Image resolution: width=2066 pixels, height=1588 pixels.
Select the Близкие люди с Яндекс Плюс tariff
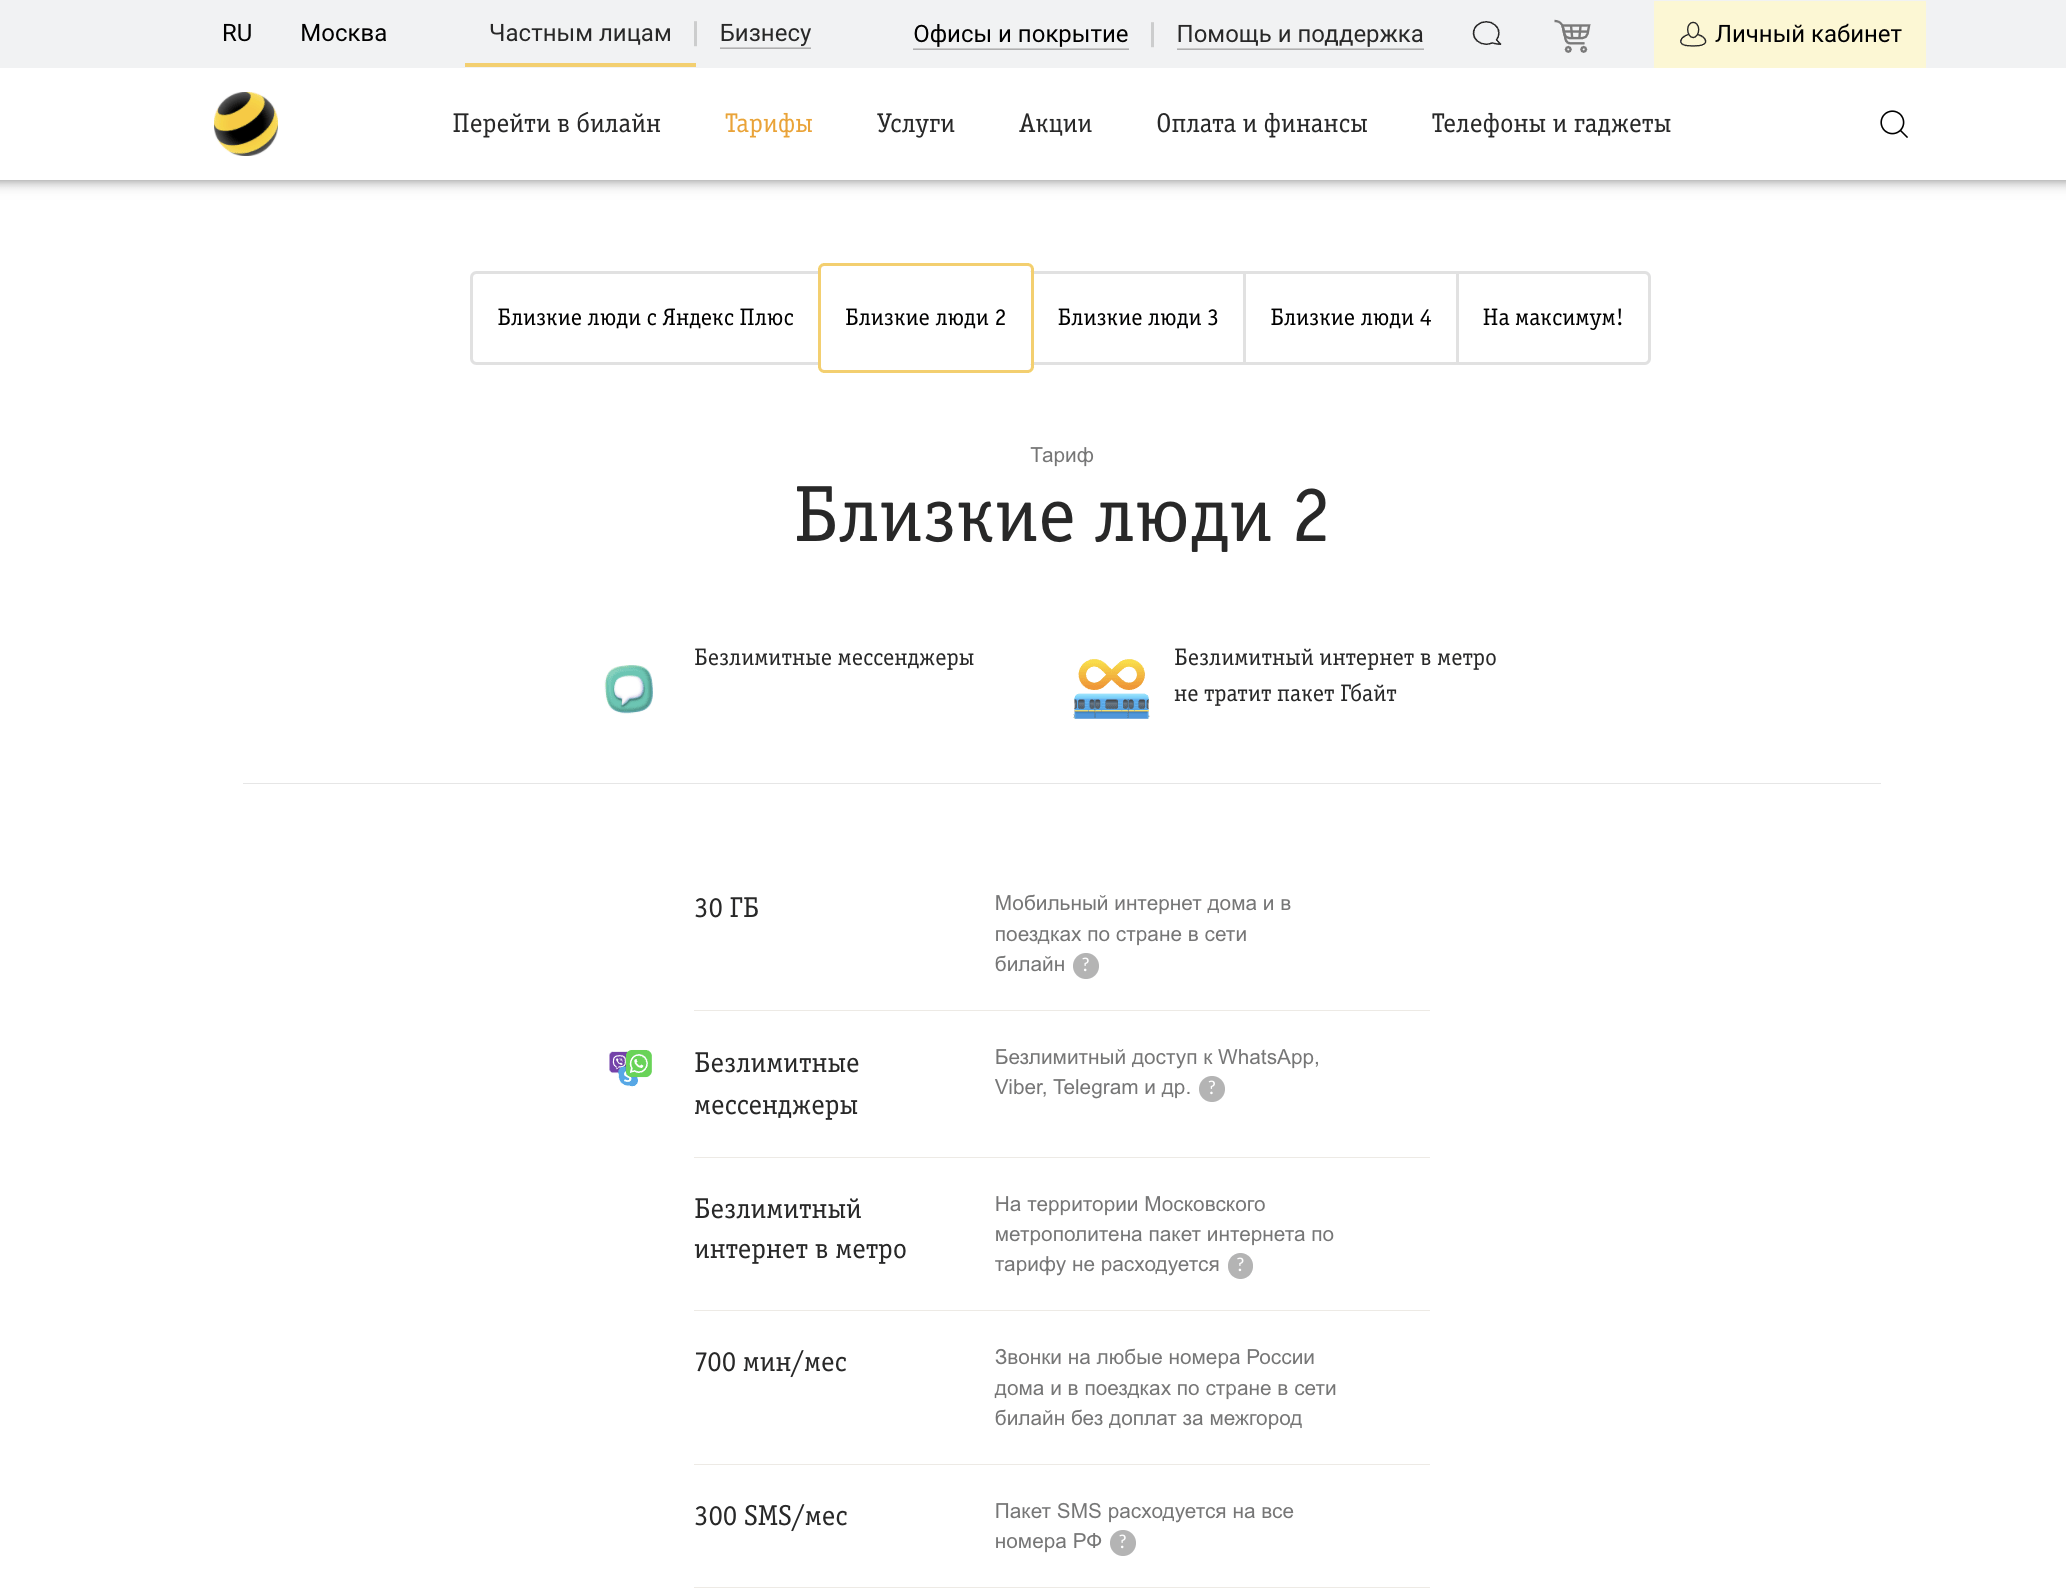click(645, 318)
